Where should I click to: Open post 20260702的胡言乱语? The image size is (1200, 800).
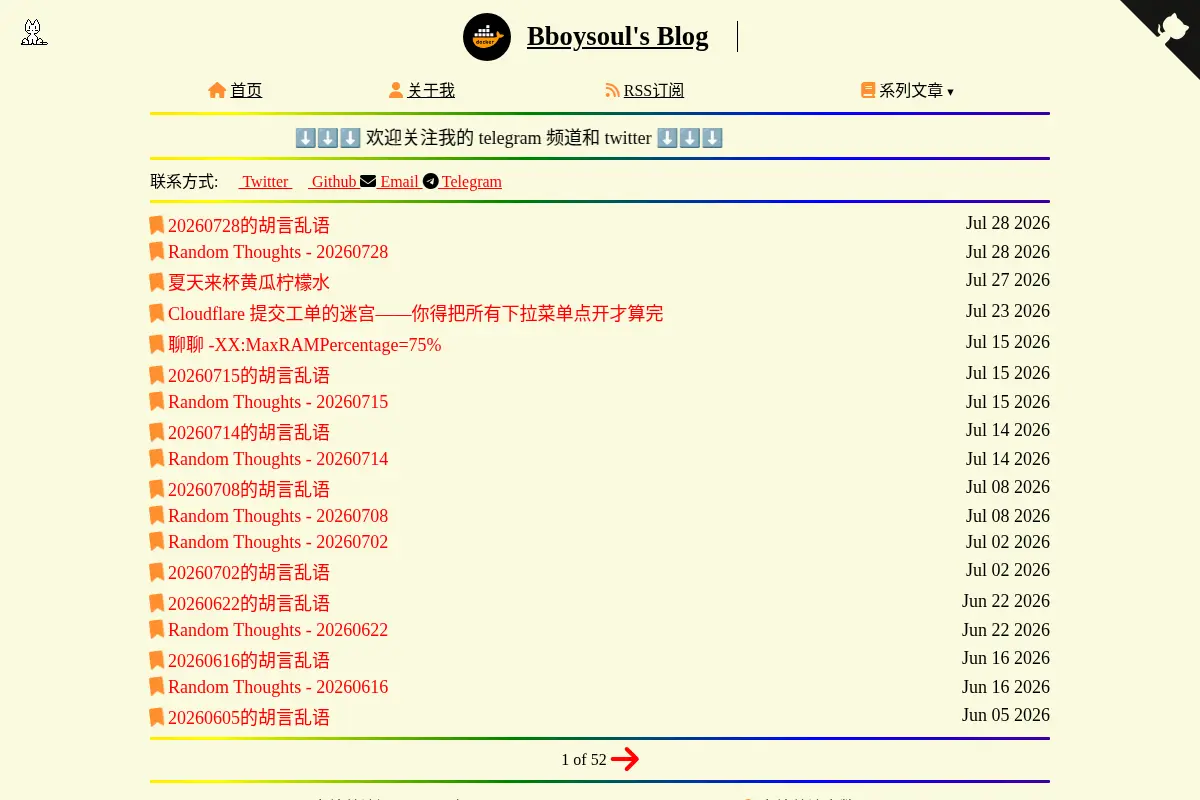[249, 572]
